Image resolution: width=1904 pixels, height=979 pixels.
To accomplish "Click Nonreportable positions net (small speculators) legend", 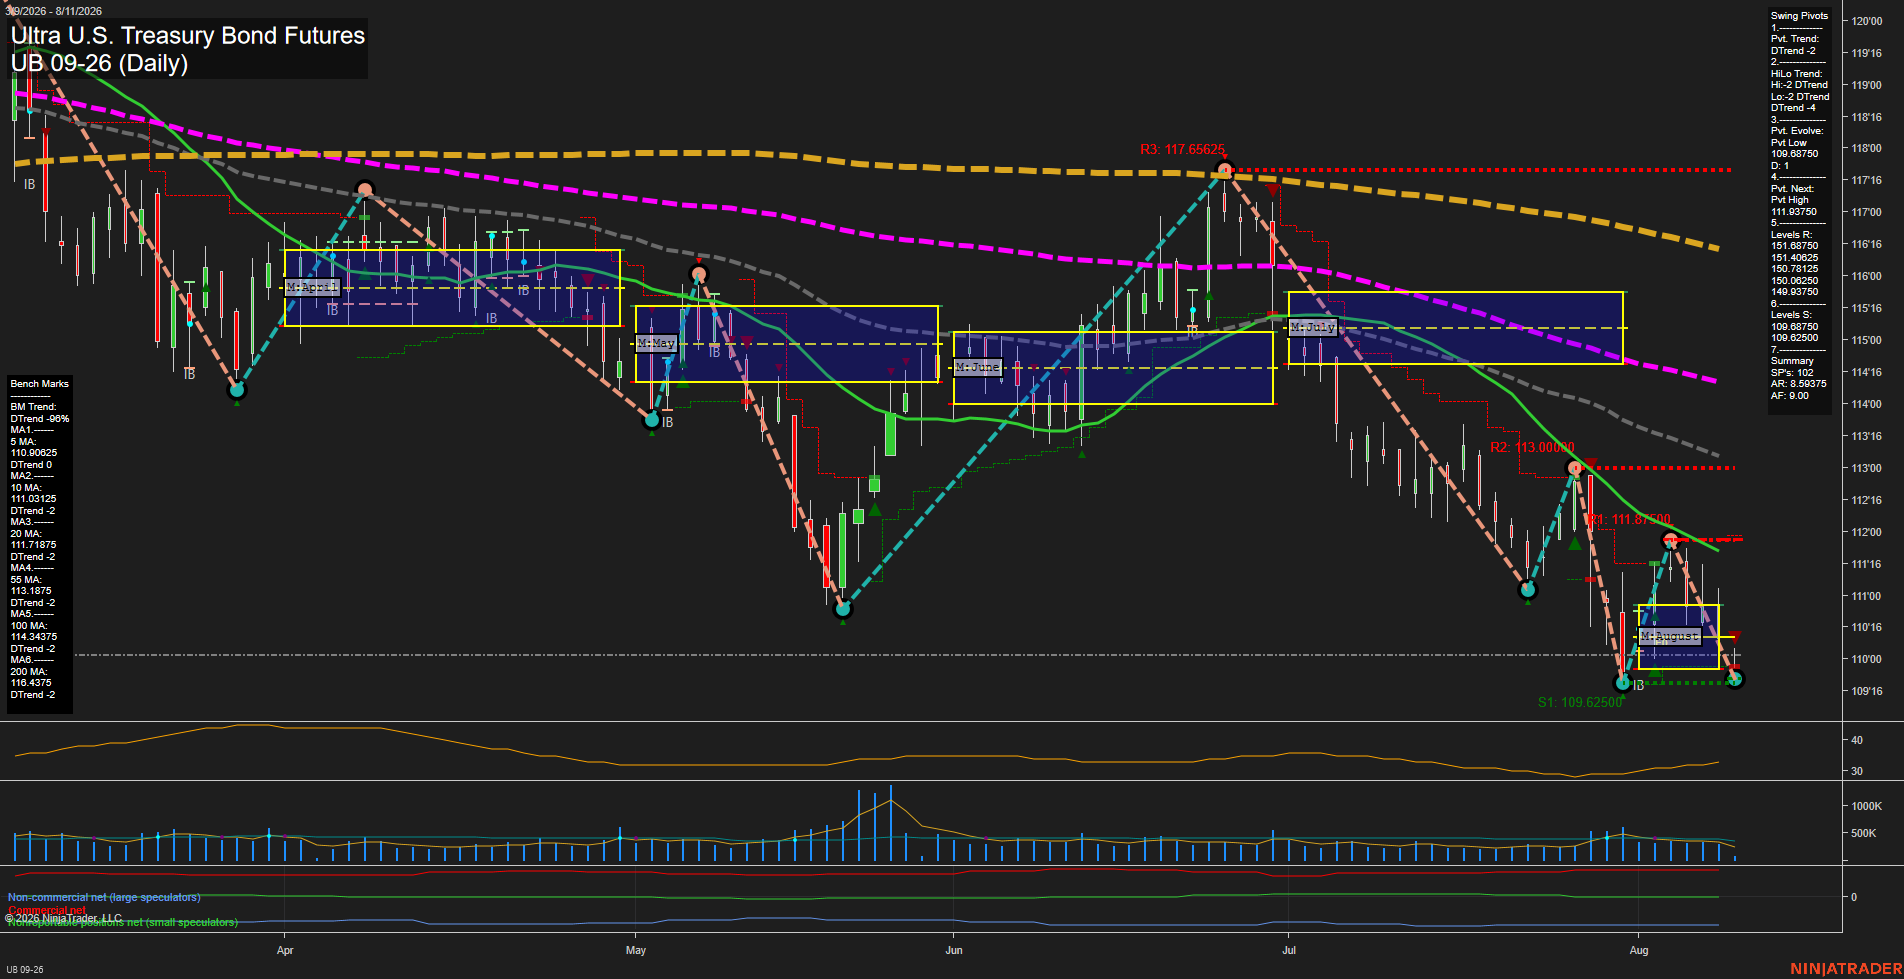I will 123,922.
